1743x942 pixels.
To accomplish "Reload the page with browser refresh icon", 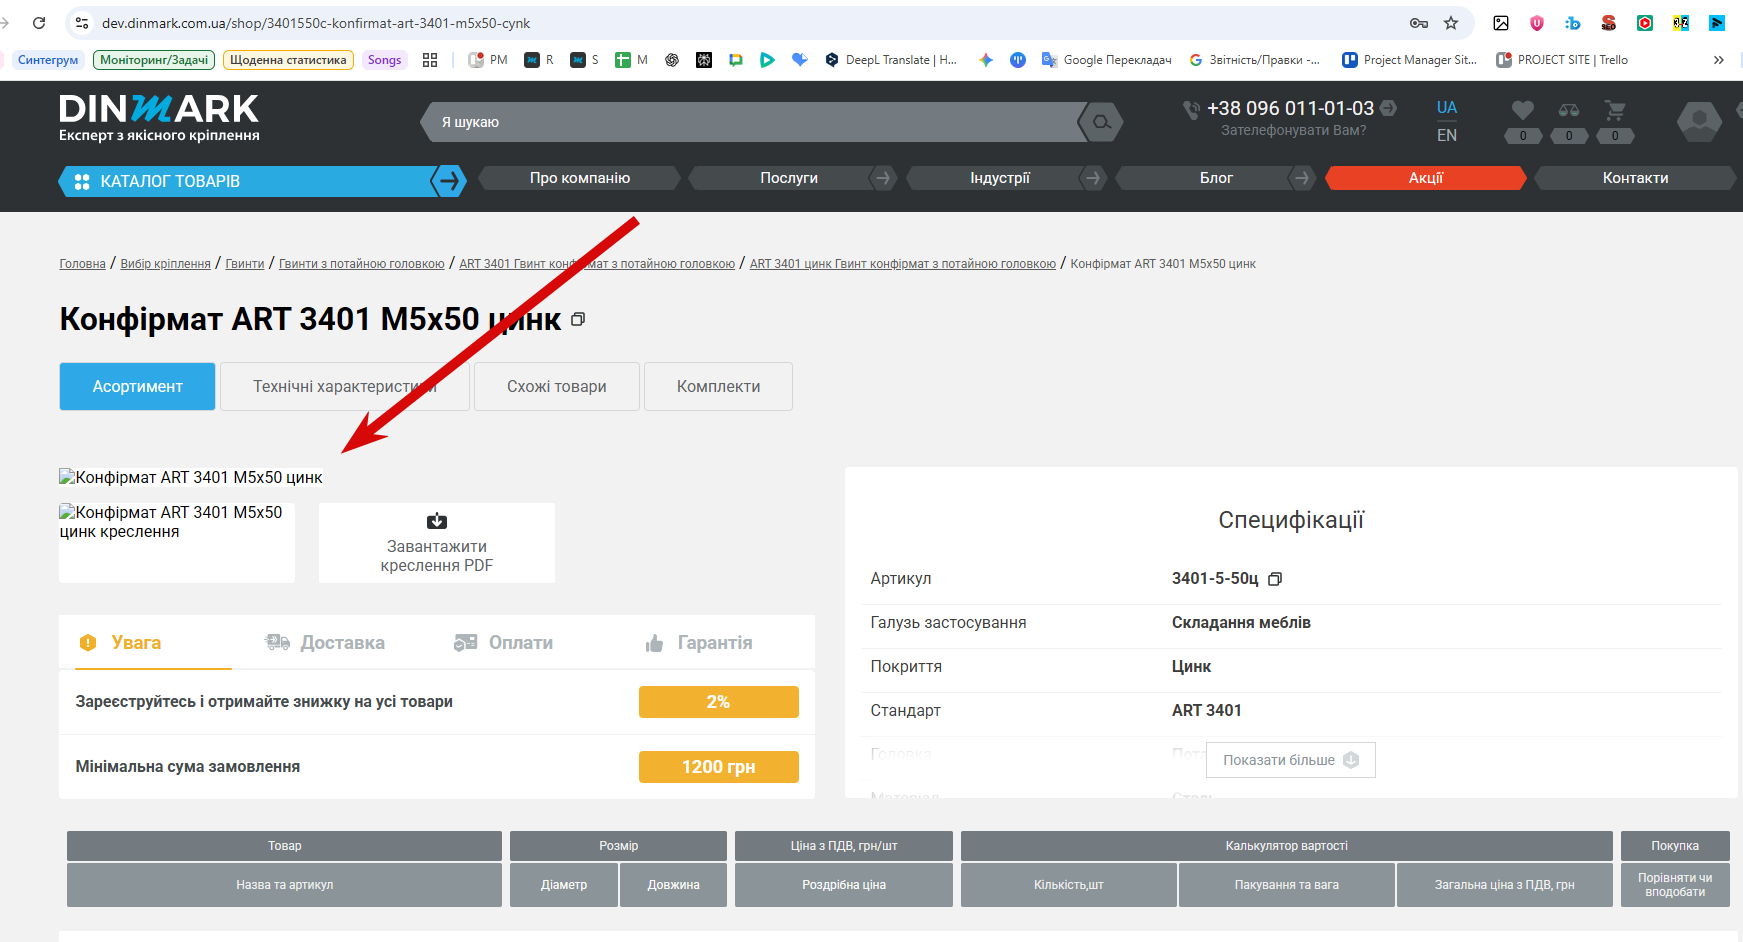I will [x=39, y=22].
